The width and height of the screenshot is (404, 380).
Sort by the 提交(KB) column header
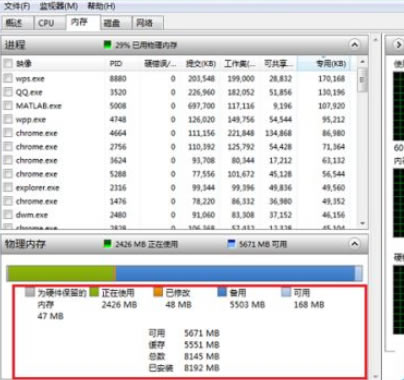tap(201, 63)
